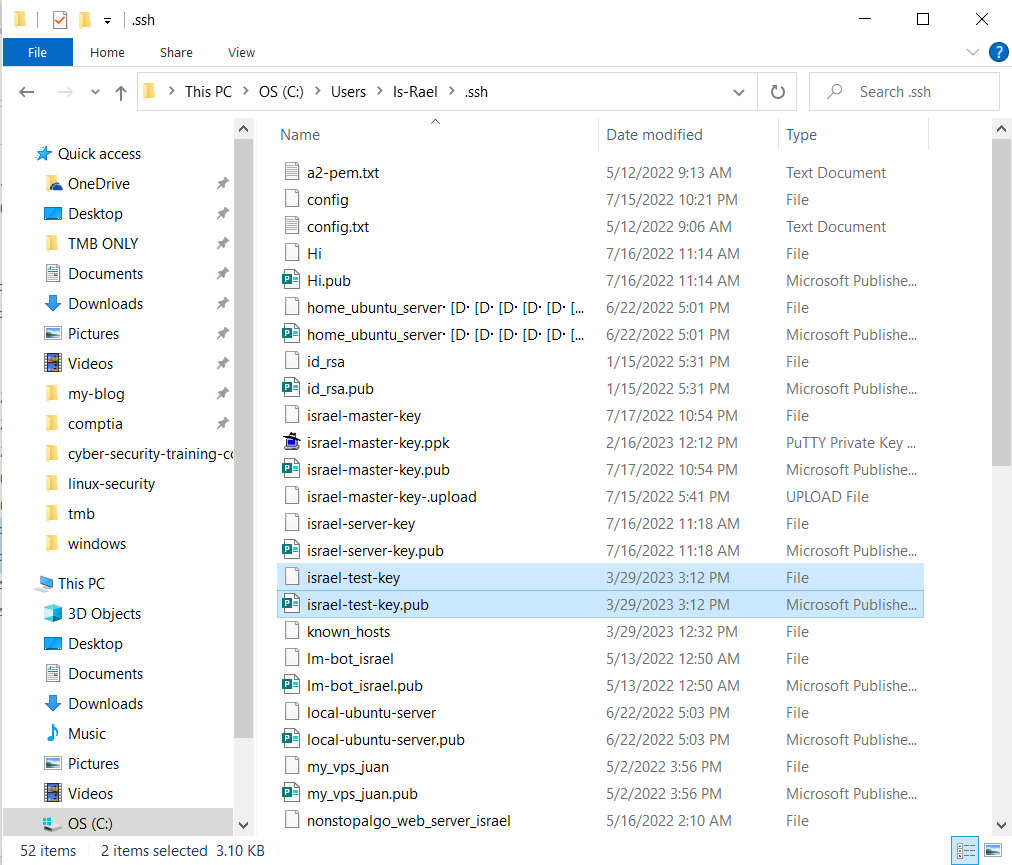Select linux-security folder in navigation pane
Image resolution: width=1012 pixels, height=865 pixels.
point(111,483)
